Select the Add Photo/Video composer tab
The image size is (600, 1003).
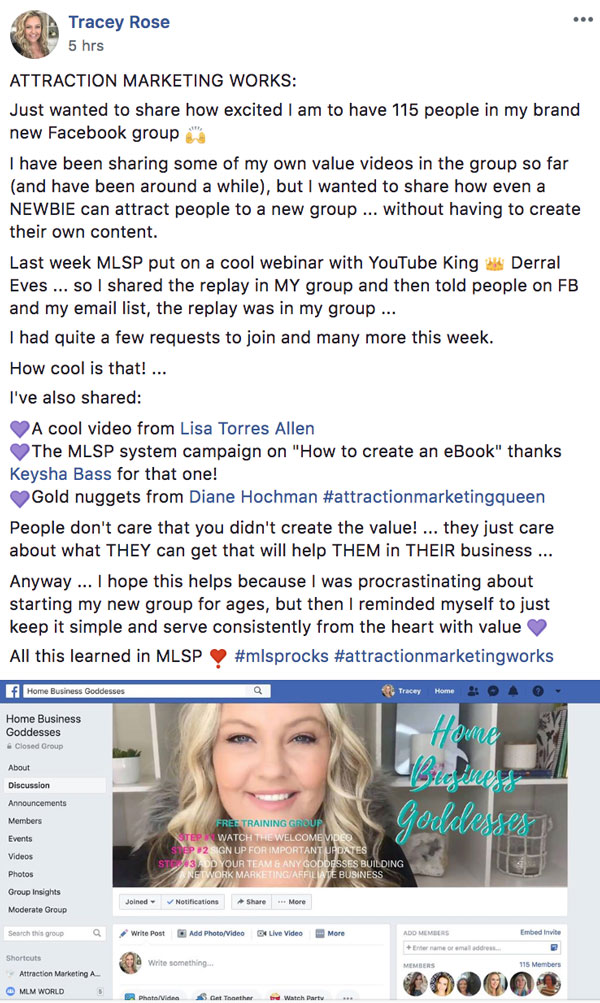211,933
